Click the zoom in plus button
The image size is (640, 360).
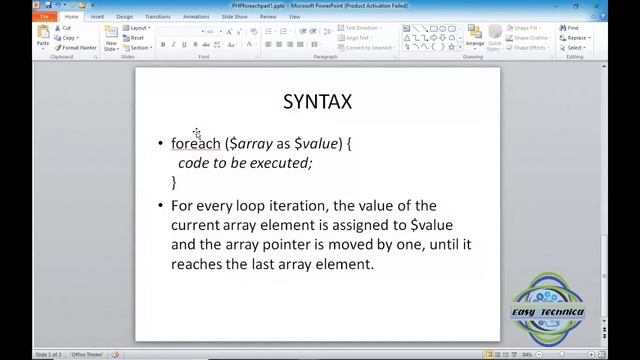click(x=591, y=355)
